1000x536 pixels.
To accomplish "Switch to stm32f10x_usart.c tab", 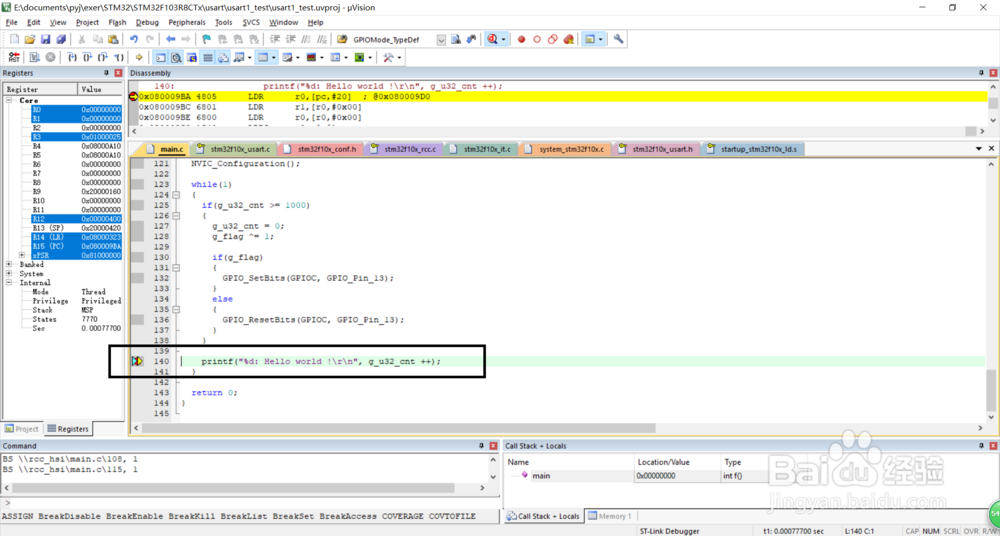I will [x=235, y=149].
